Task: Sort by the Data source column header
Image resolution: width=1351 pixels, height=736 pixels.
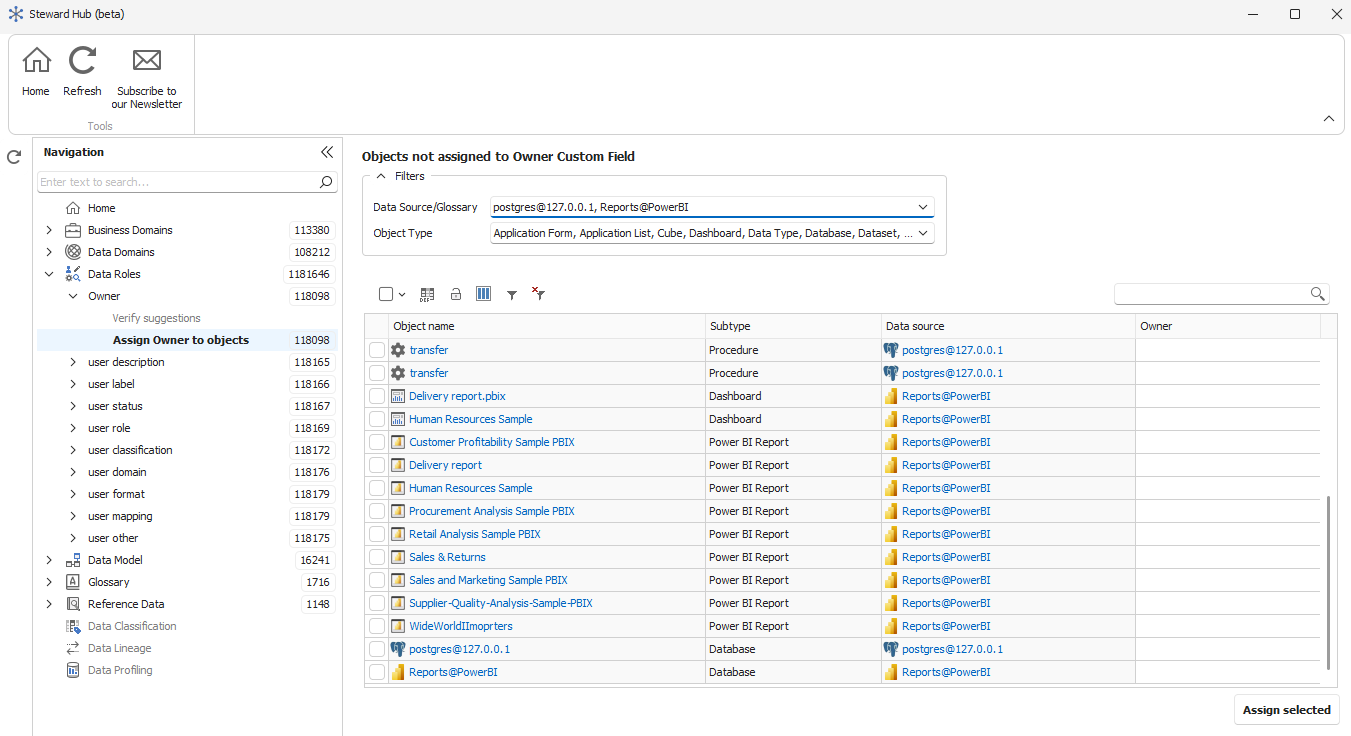Action: click(1008, 326)
